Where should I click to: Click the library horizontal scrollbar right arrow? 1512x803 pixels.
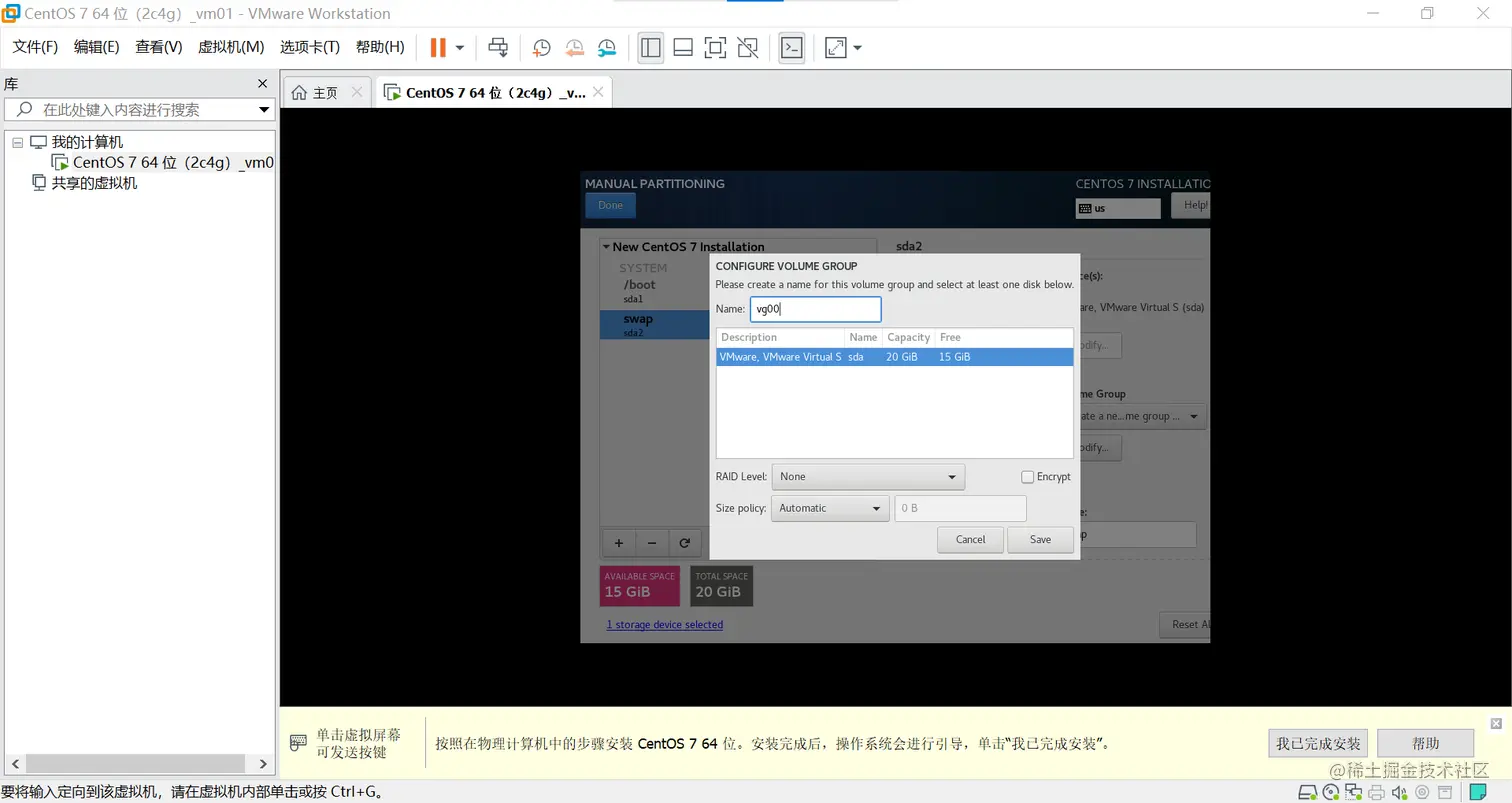coord(263,764)
